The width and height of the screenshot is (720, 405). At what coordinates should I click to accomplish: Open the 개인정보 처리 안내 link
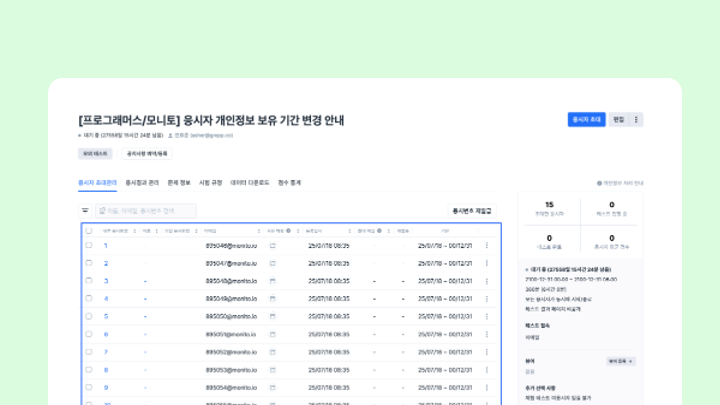(x=623, y=183)
